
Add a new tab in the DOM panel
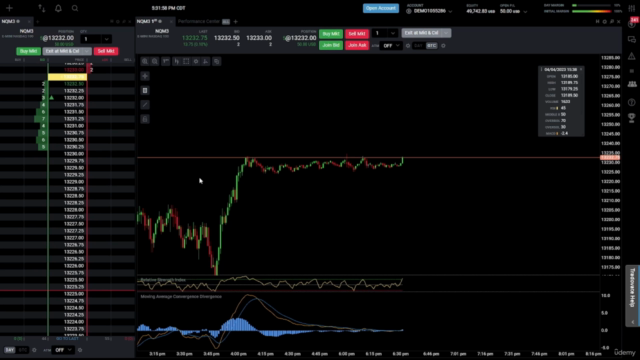click(x=38, y=21)
